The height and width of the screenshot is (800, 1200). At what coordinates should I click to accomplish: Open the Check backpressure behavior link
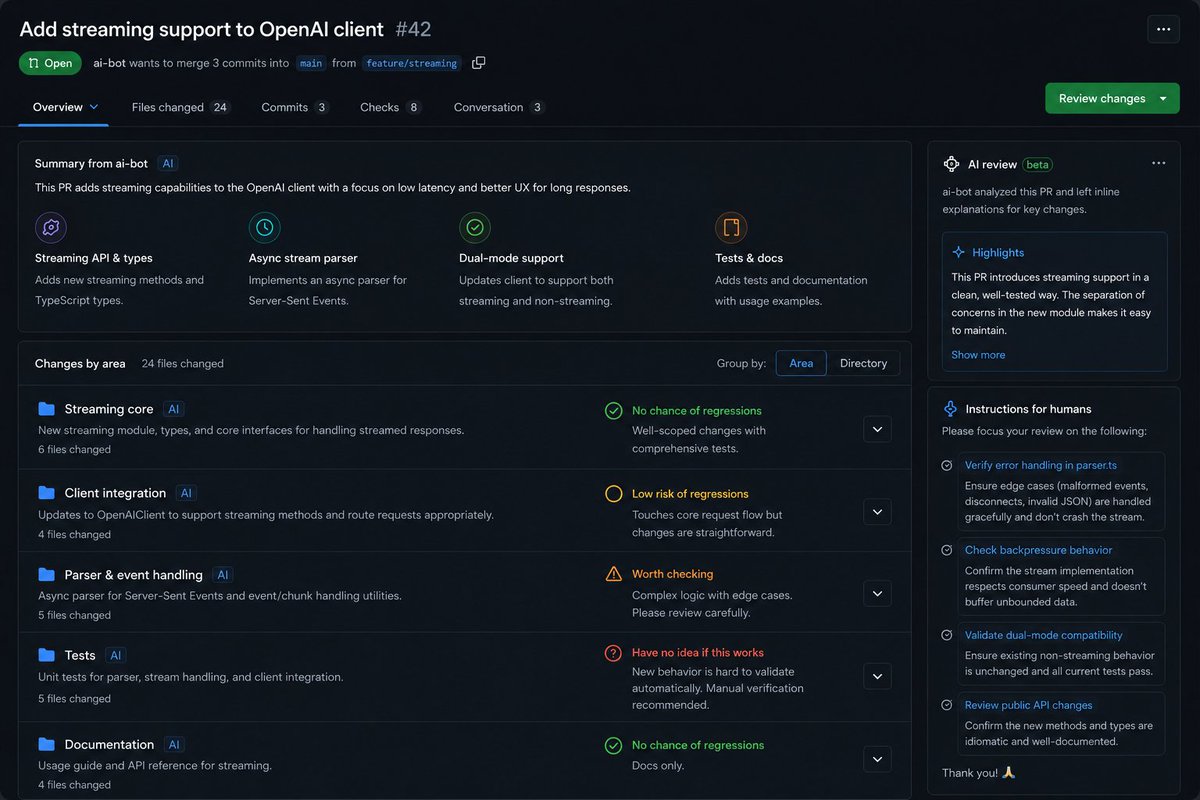click(1038, 550)
